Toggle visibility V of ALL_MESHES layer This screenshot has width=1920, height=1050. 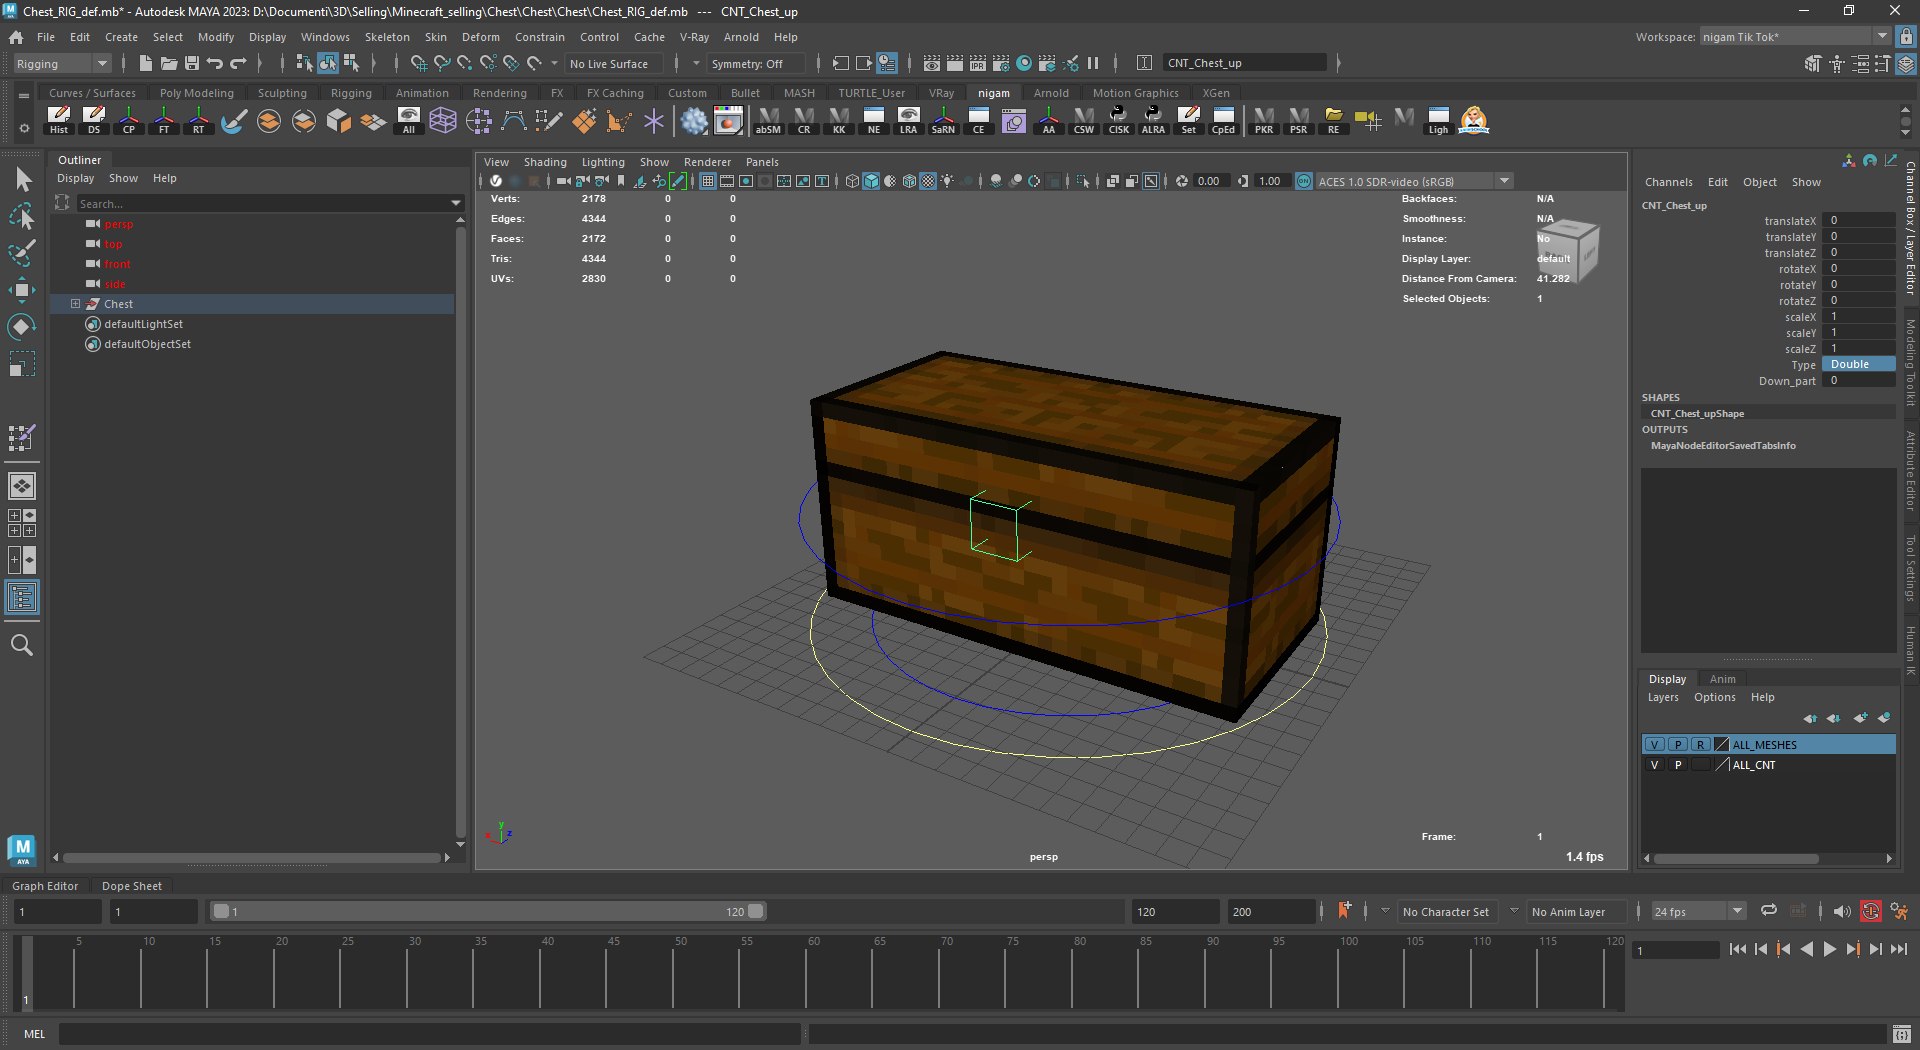click(x=1655, y=745)
